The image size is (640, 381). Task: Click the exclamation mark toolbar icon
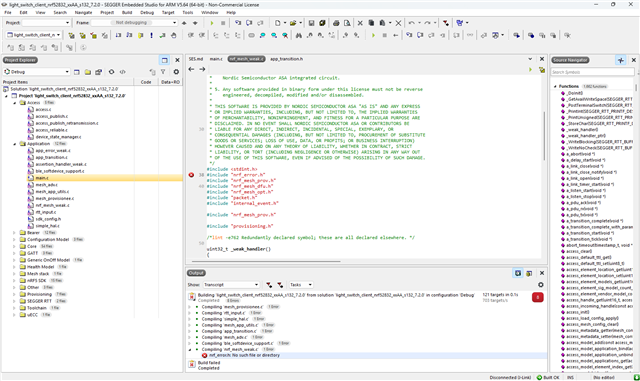(x=151, y=36)
